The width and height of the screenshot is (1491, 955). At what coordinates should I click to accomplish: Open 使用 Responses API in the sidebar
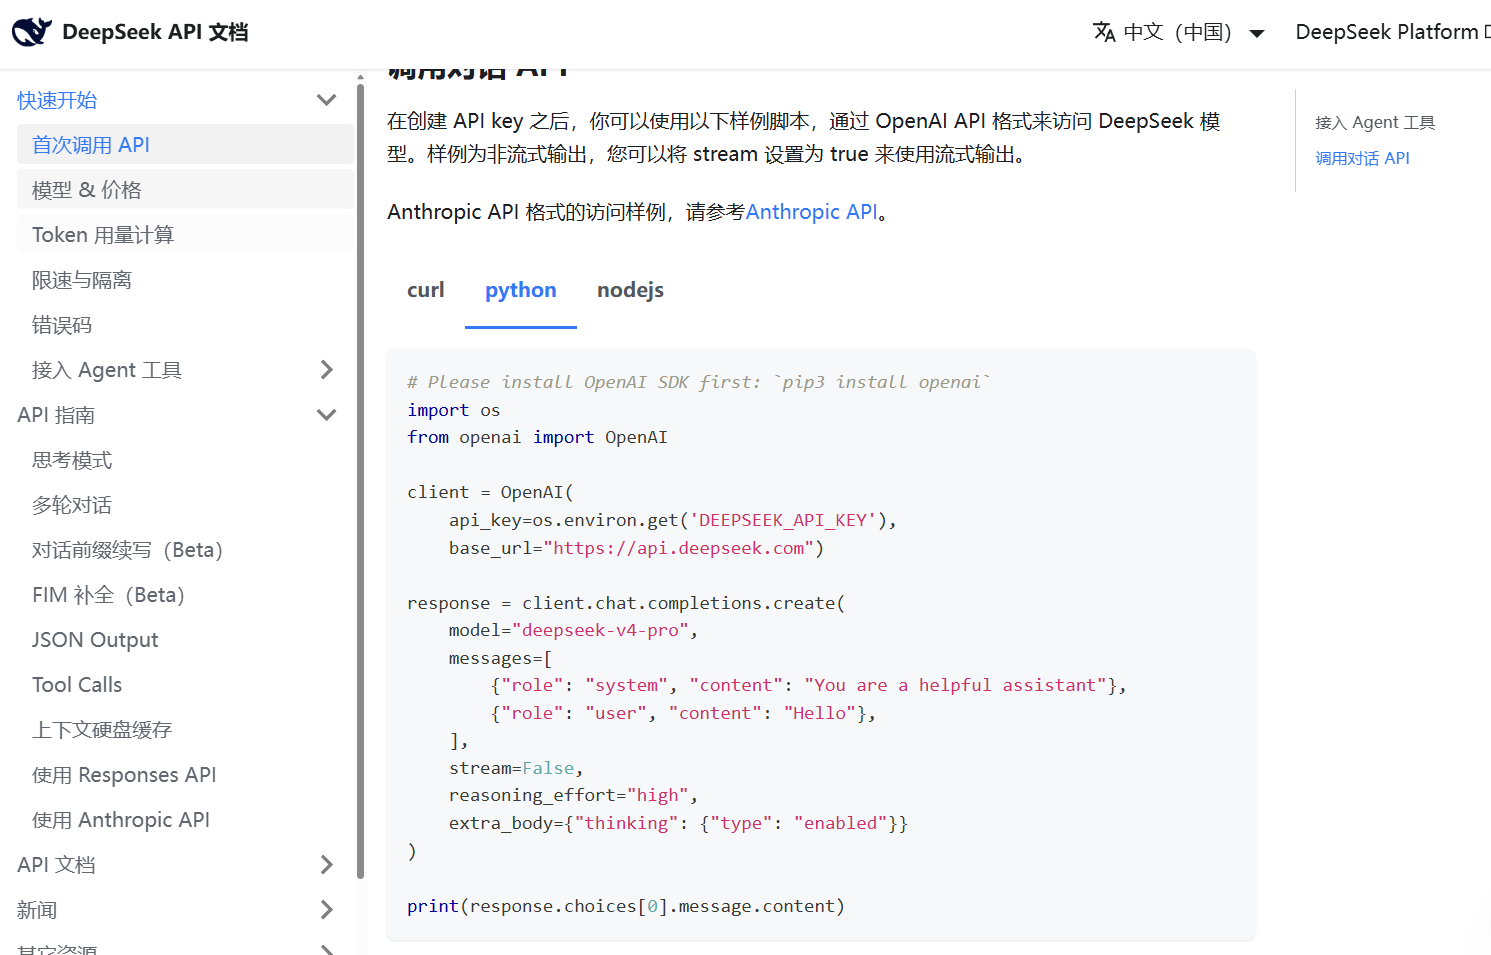(x=185, y=775)
